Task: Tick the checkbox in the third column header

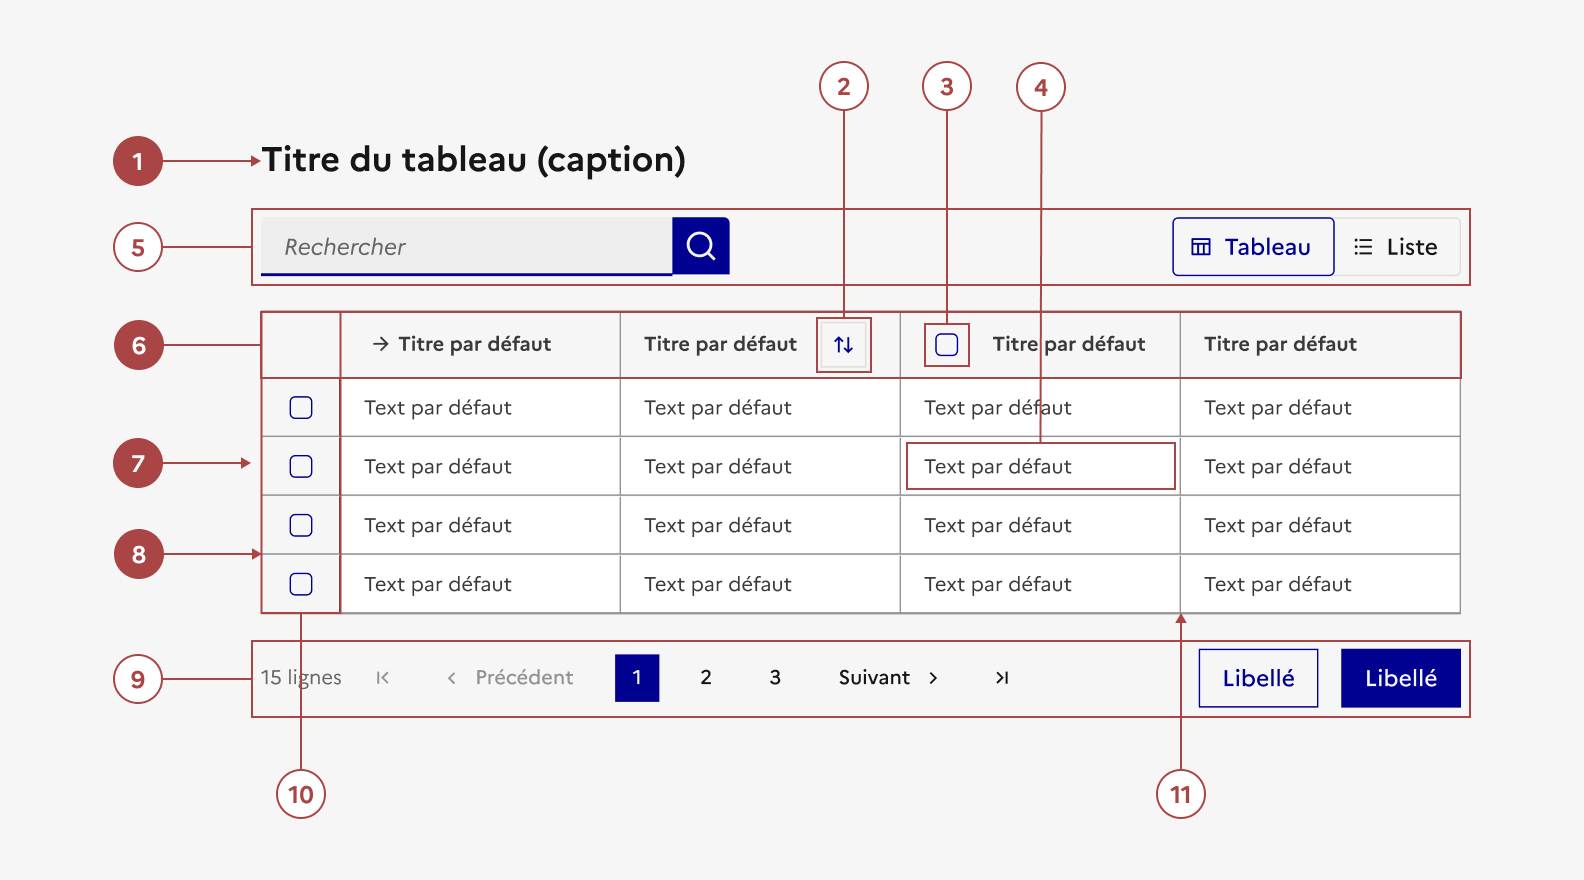Action: click(946, 345)
